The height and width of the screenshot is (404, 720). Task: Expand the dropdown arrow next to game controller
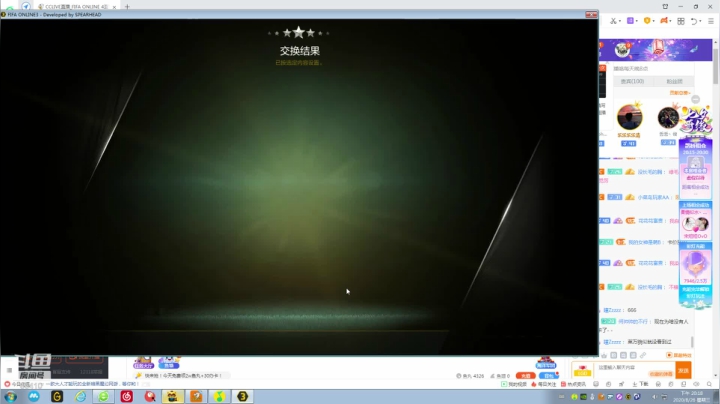coord(670,21)
